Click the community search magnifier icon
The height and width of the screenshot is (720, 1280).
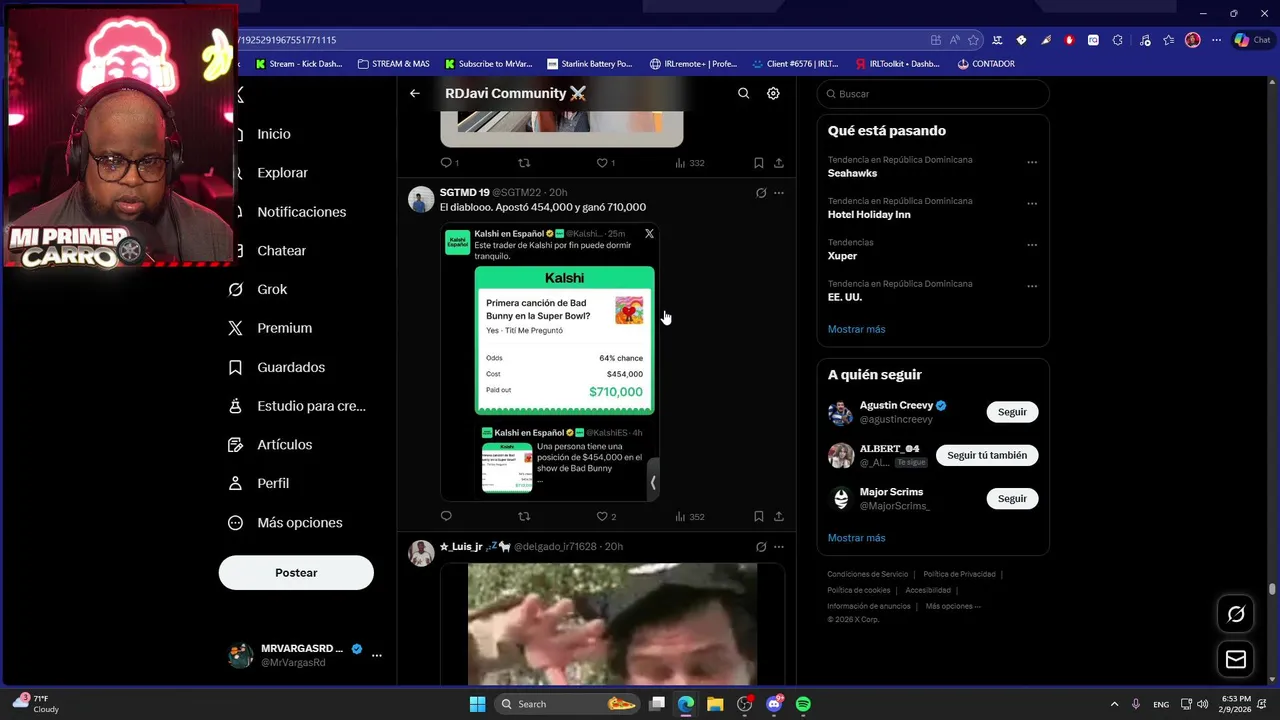click(x=743, y=93)
